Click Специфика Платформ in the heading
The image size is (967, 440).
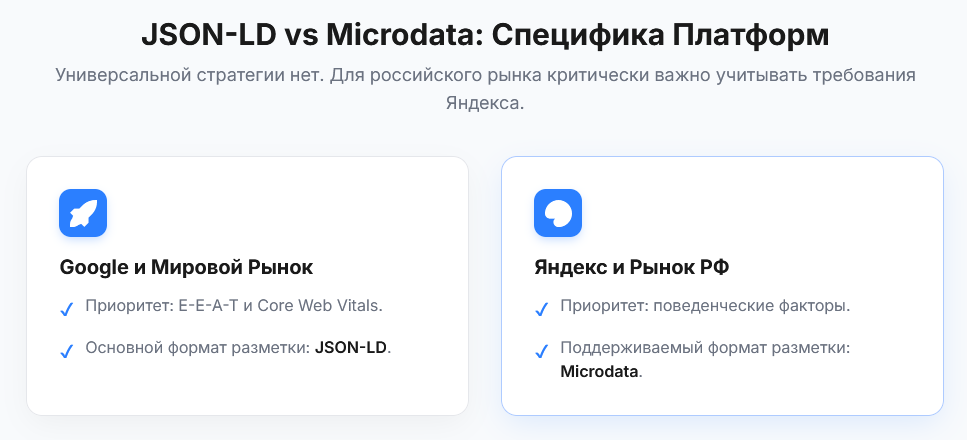click(660, 36)
